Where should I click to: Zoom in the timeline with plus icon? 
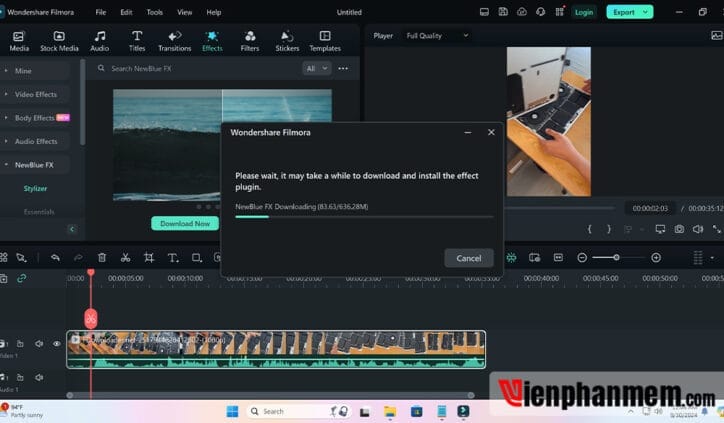tap(656, 258)
